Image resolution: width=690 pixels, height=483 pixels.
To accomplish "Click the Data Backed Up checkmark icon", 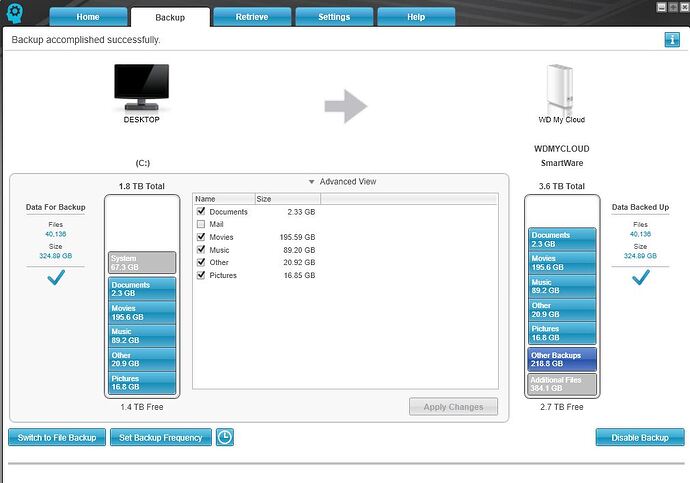I will pyautogui.click(x=640, y=277).
